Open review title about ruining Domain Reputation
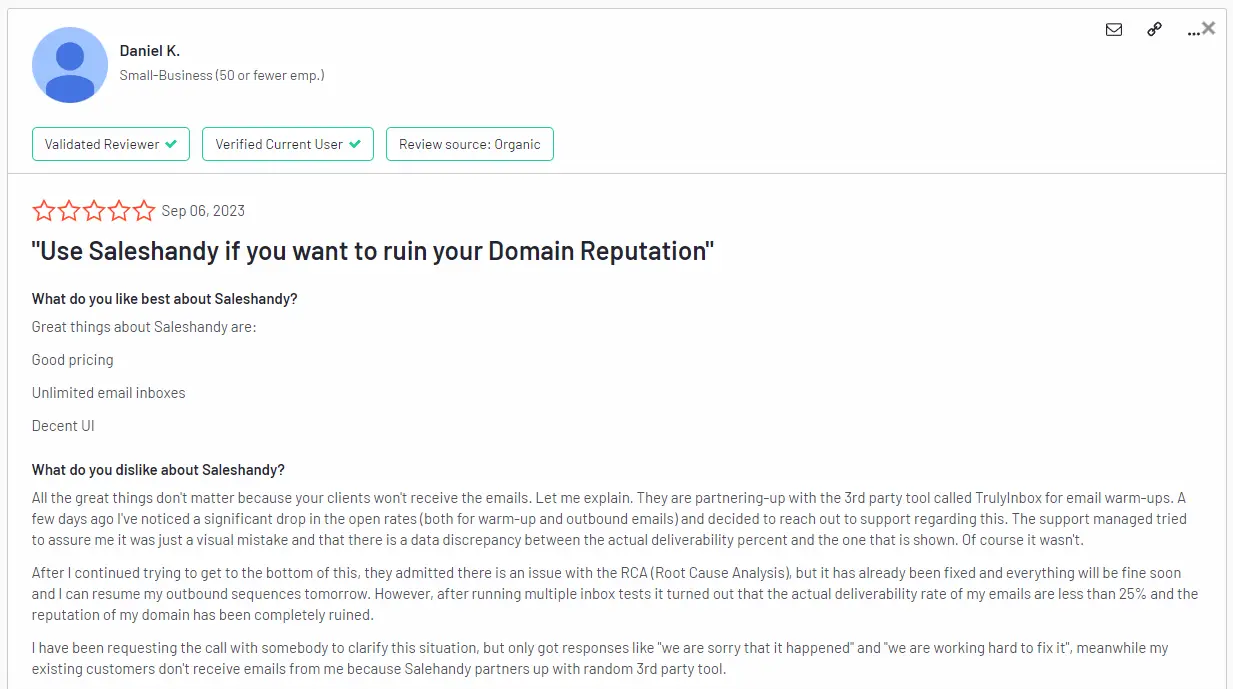This screenshot has width=1233, height=689. [373, 251]
